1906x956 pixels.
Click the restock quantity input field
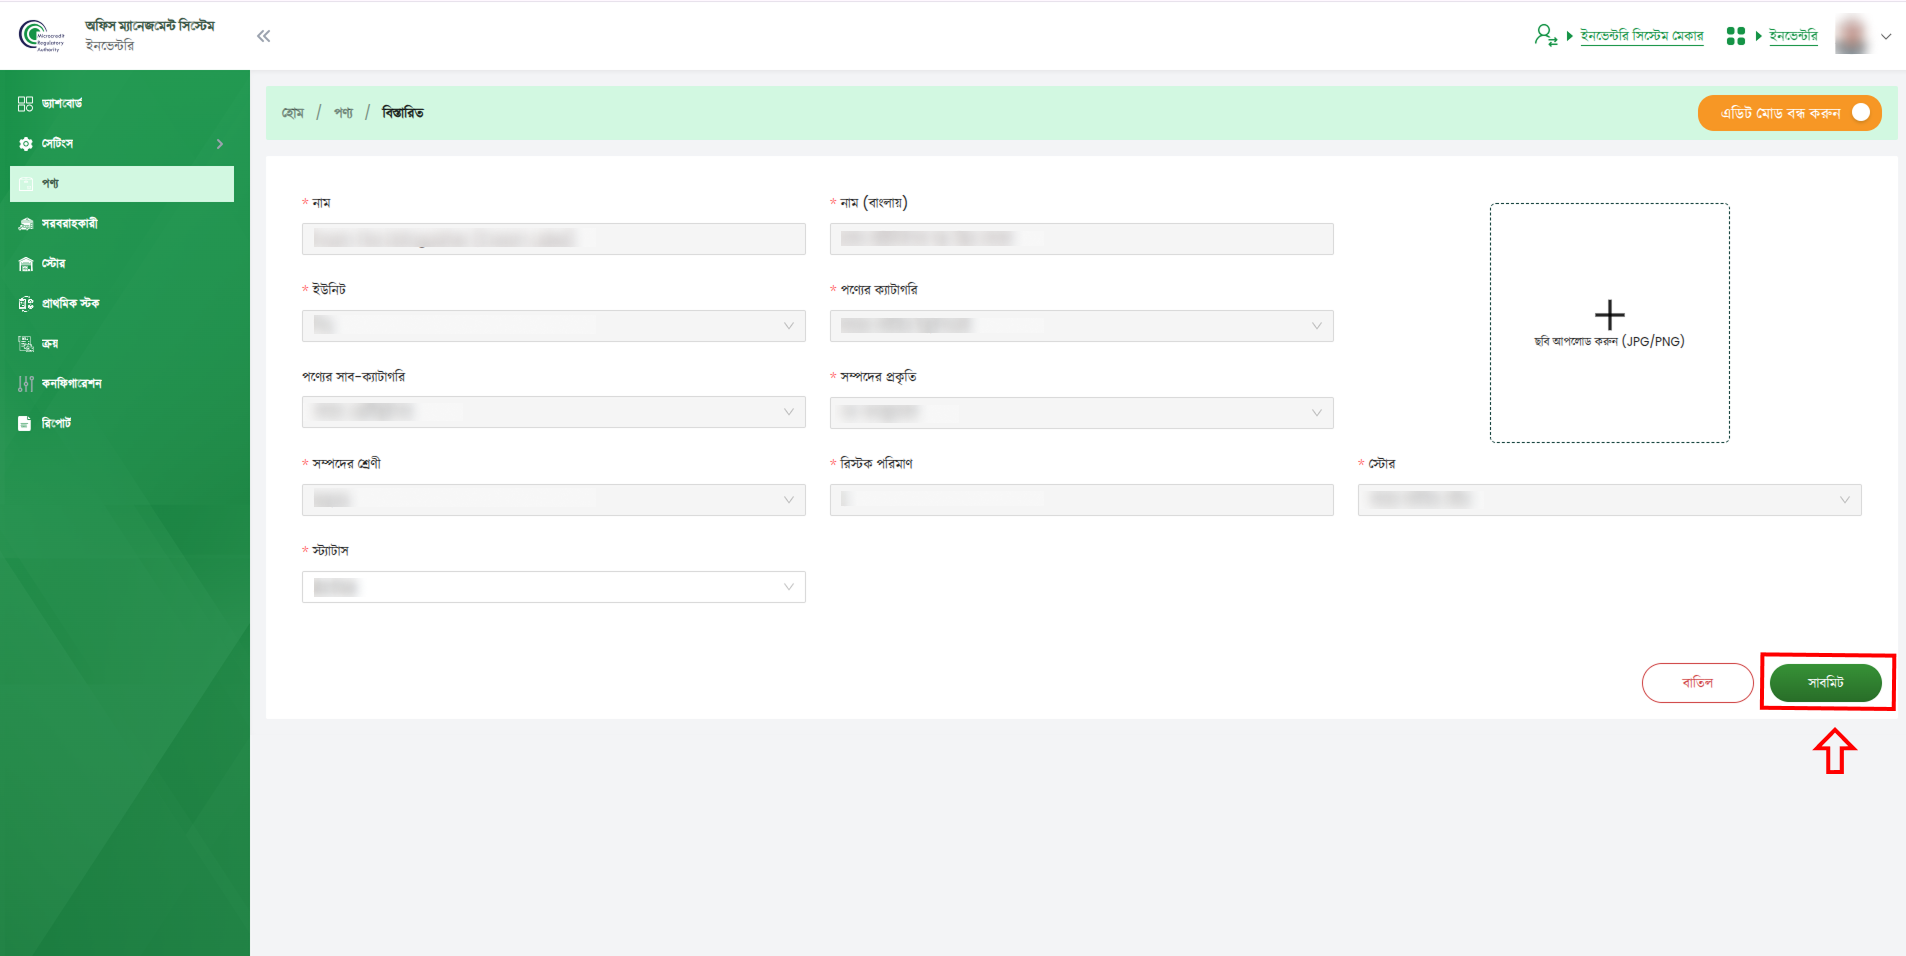pyautogui.click(x=1081, y=500)
